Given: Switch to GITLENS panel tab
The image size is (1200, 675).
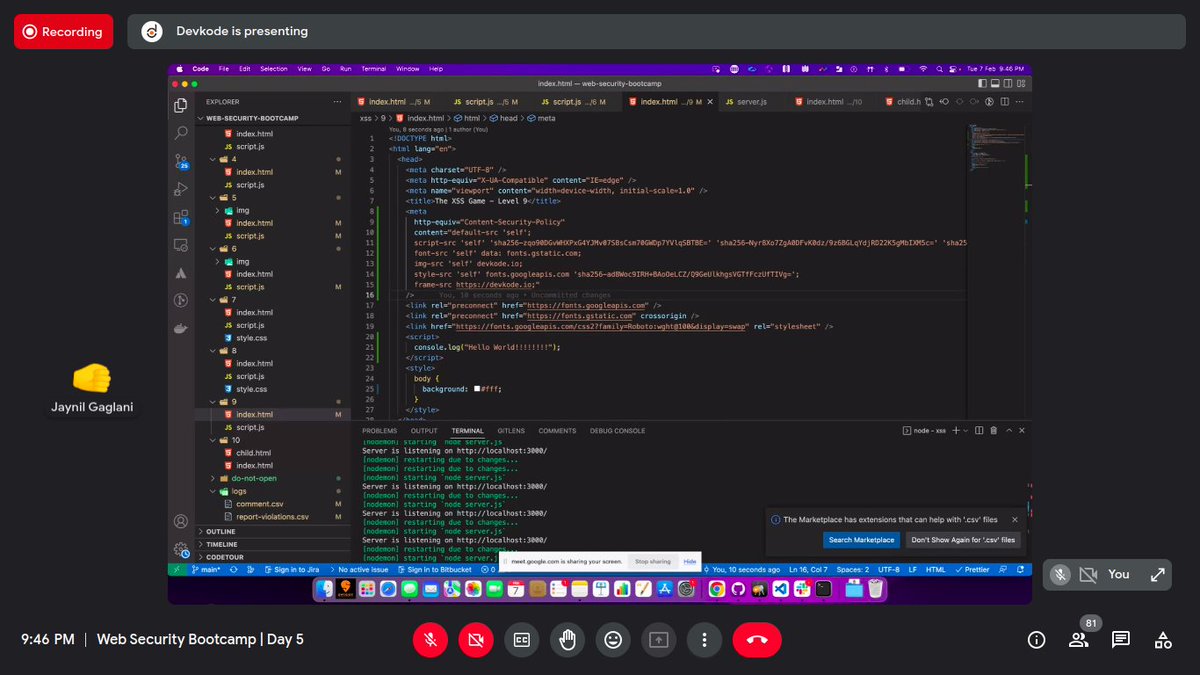Looking at the screenshot, I should pyautogui.click(x=511, y=431).
